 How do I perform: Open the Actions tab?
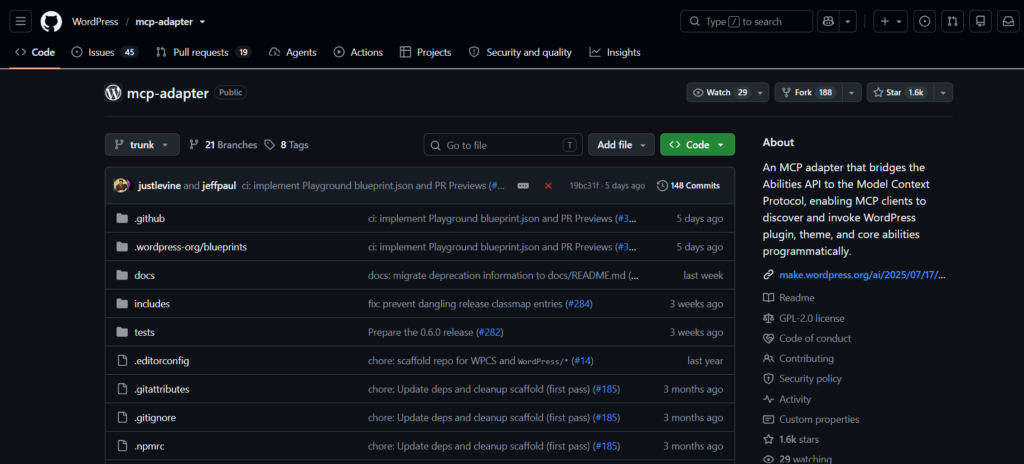point(359,52)
